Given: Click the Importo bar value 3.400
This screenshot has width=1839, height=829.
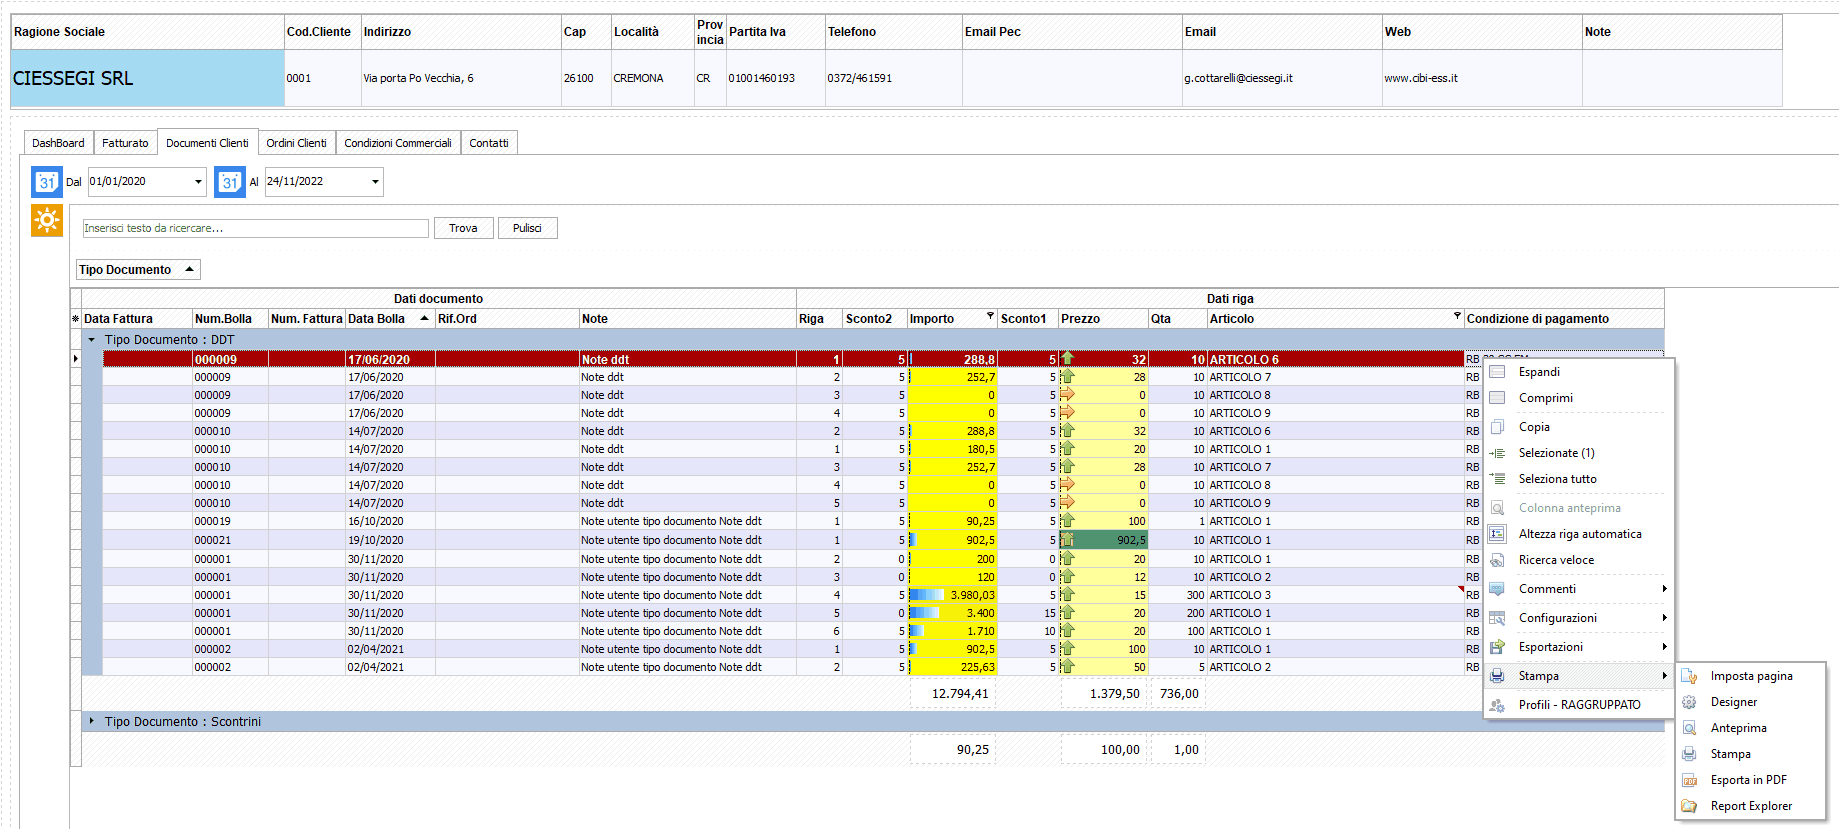Looking at the screenshot, I should [953, 613].
